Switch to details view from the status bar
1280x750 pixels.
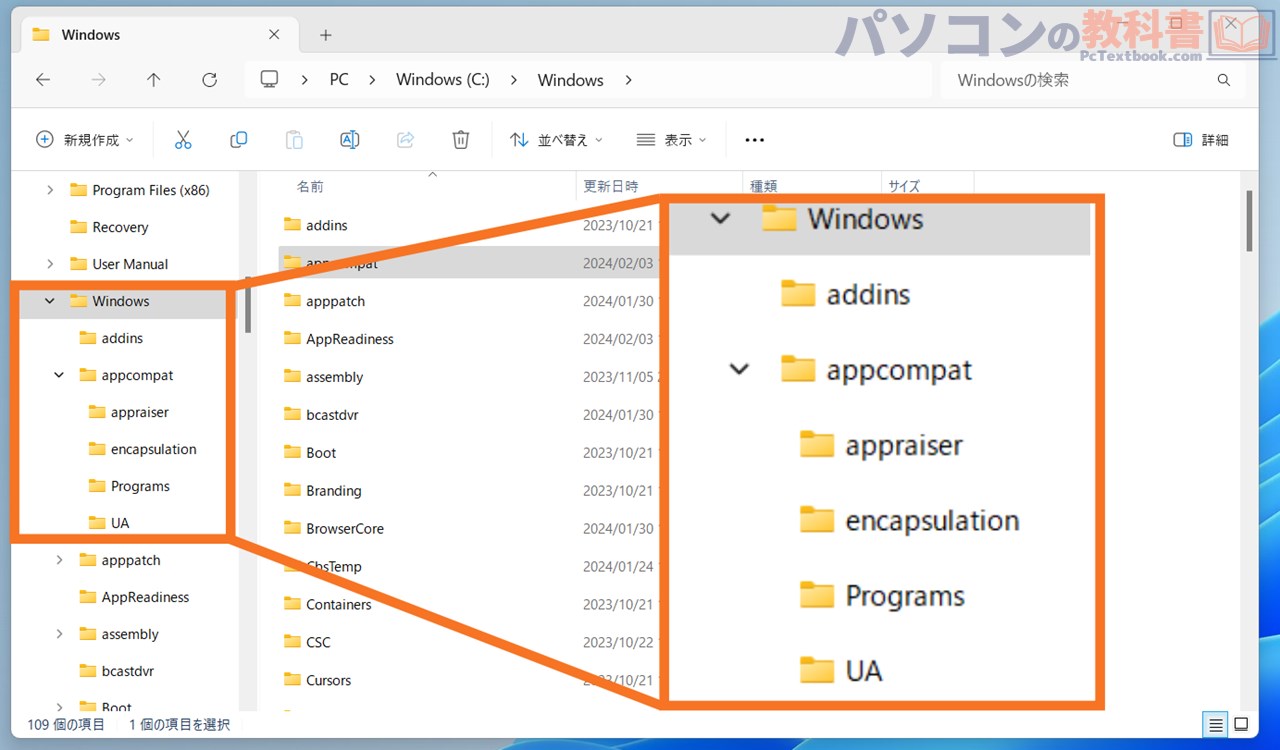pos(1214,724)
